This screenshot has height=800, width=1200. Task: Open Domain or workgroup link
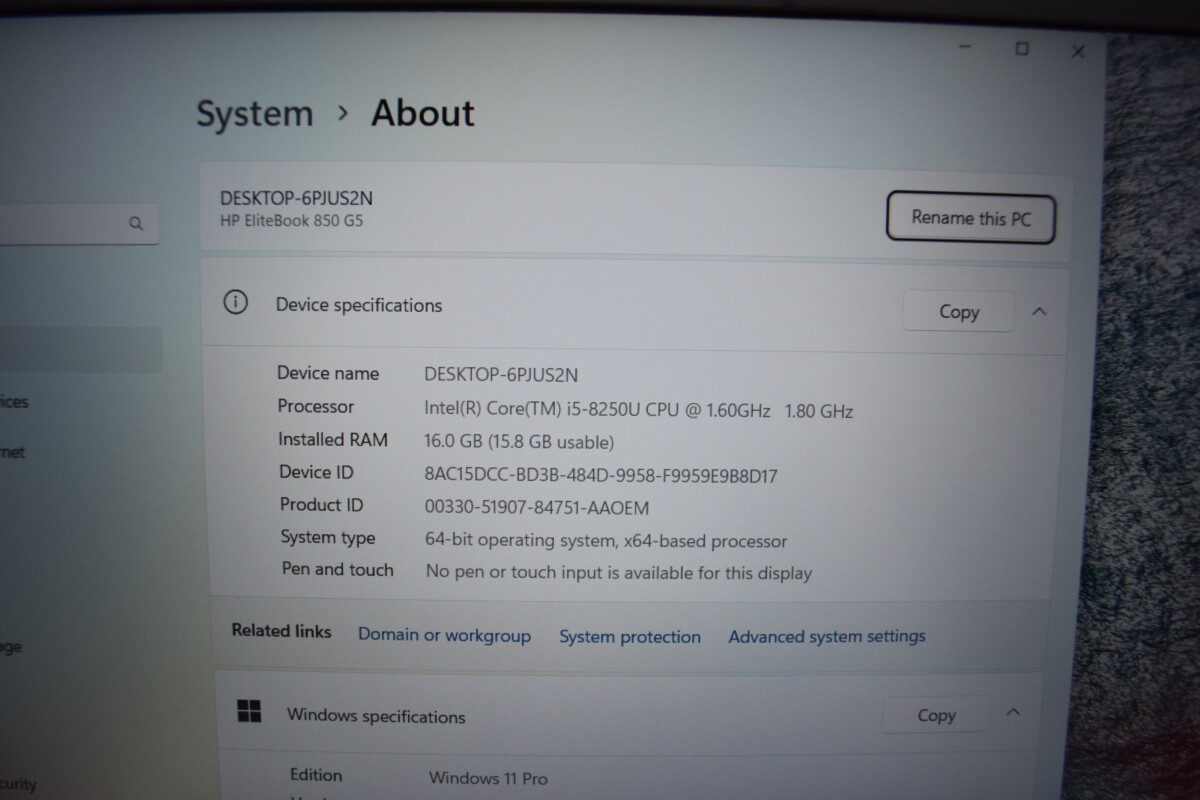(444, 636)
